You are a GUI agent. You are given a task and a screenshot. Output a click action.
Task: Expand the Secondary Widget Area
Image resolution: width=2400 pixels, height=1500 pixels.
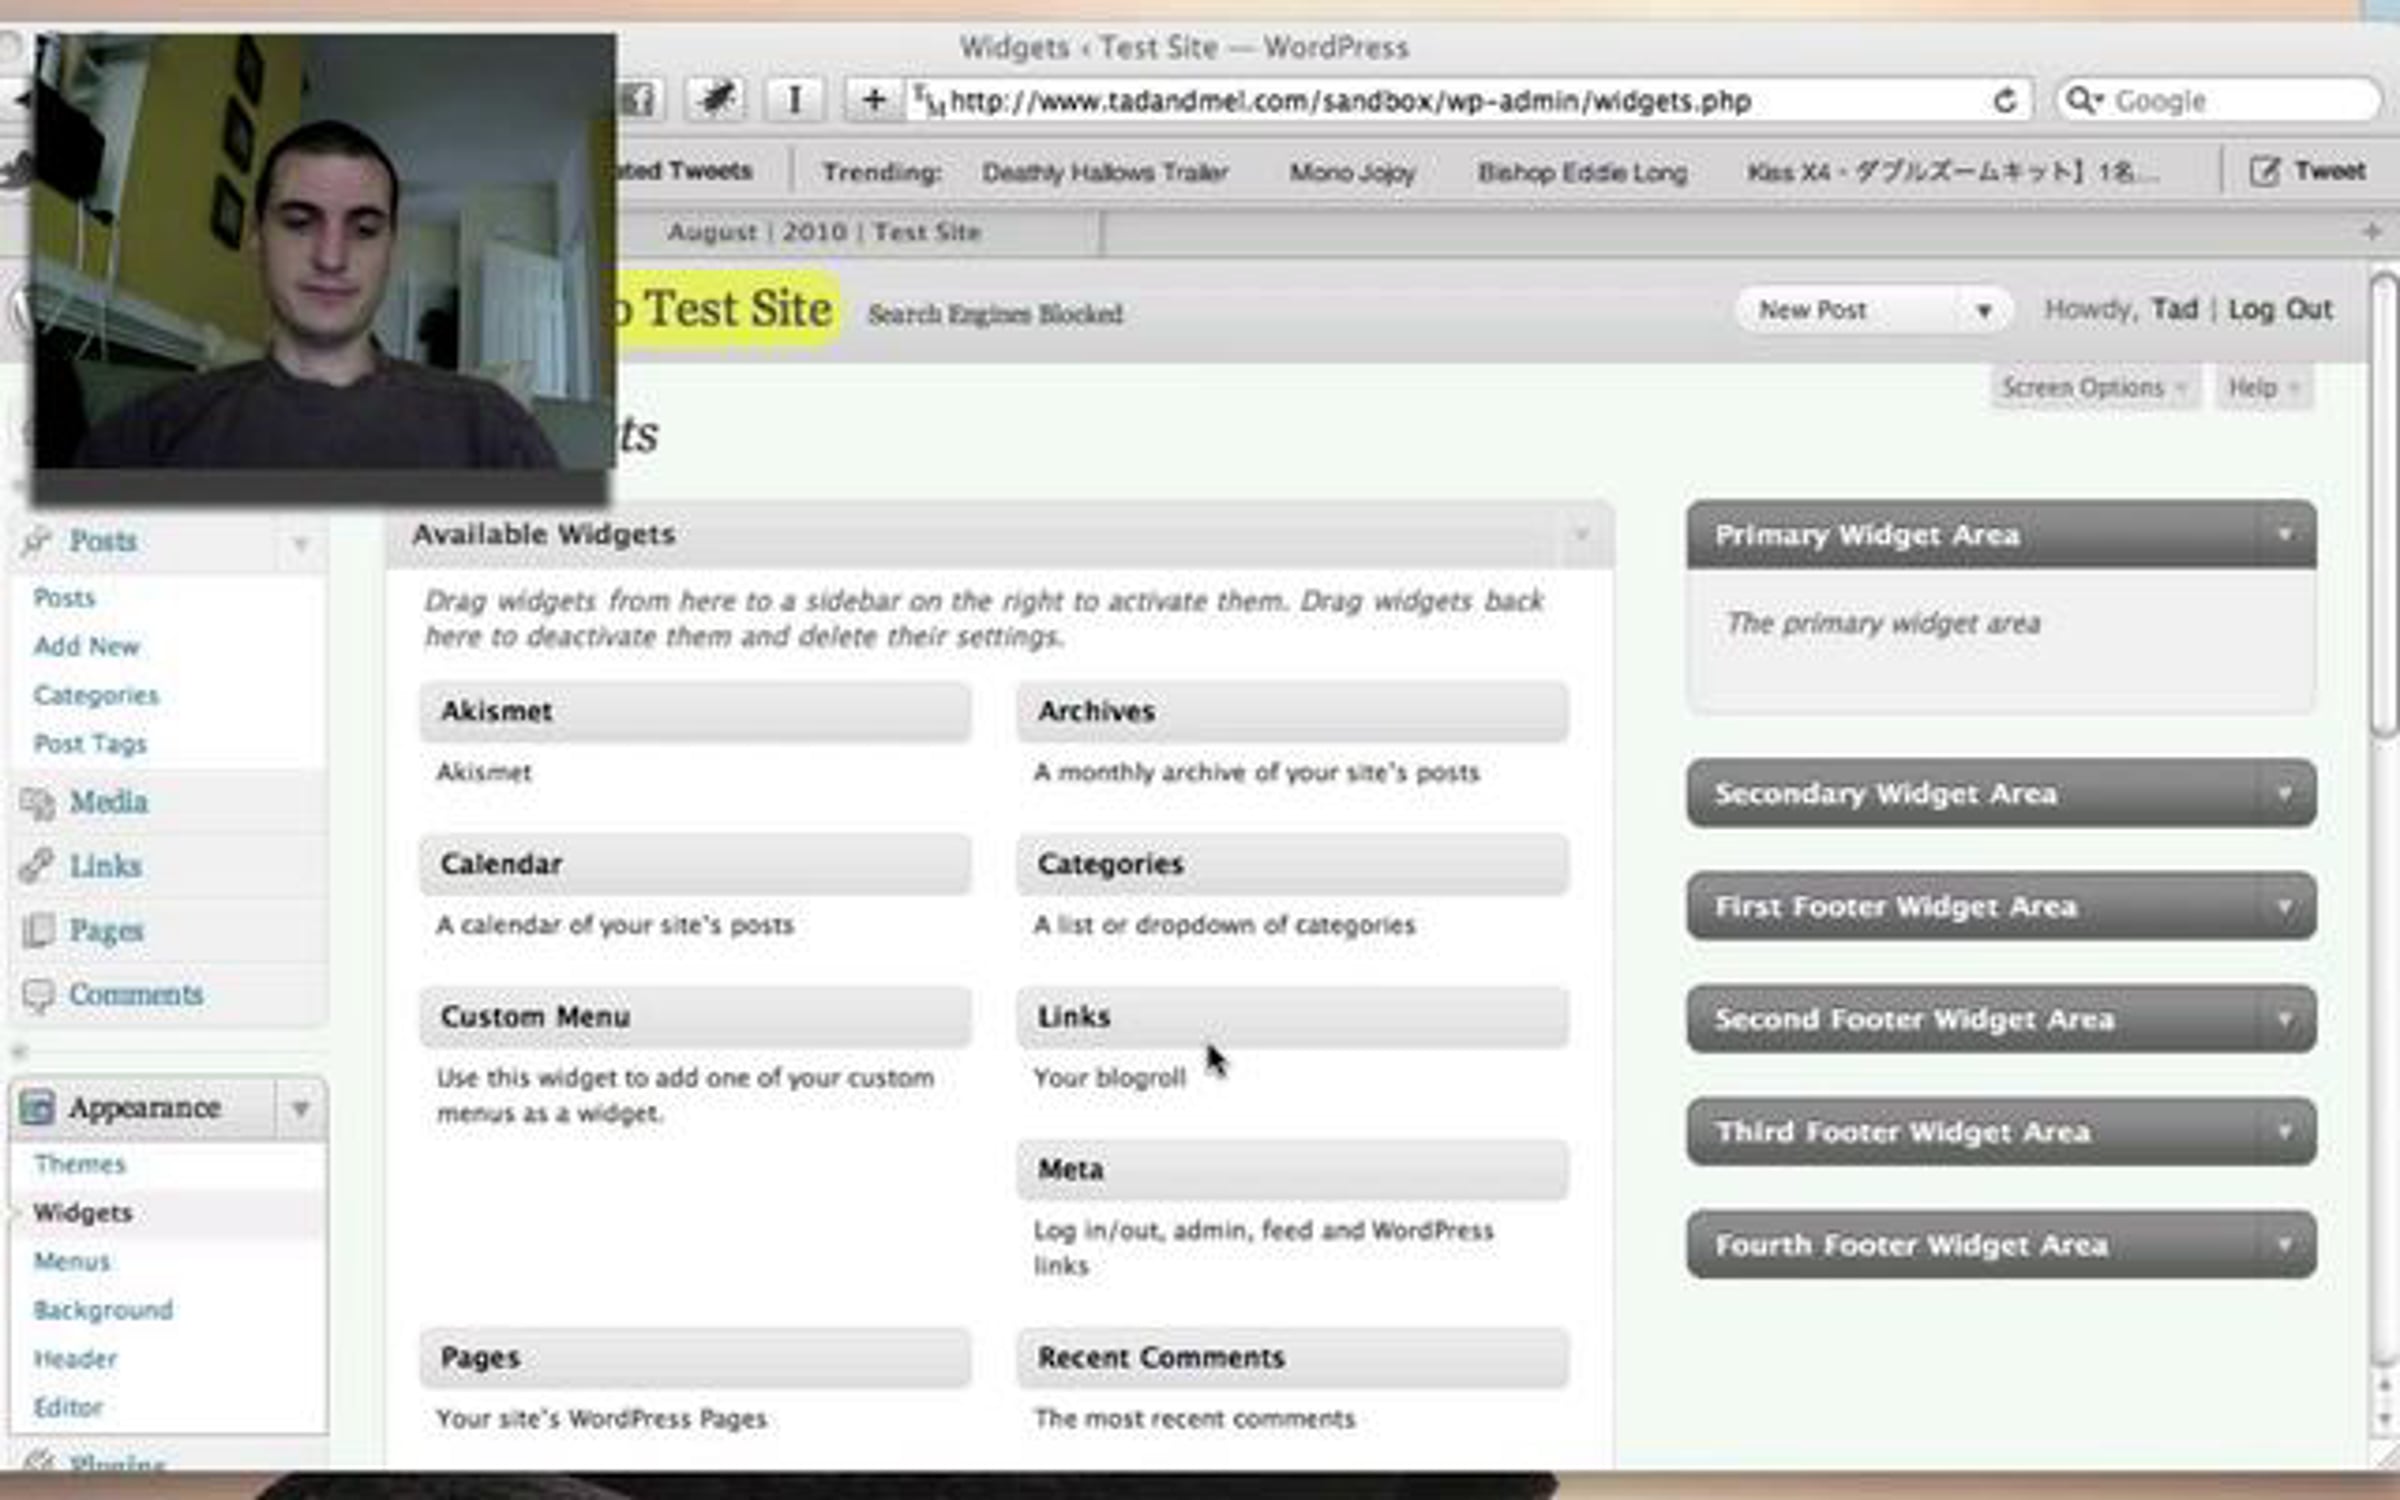[2284, 794]
